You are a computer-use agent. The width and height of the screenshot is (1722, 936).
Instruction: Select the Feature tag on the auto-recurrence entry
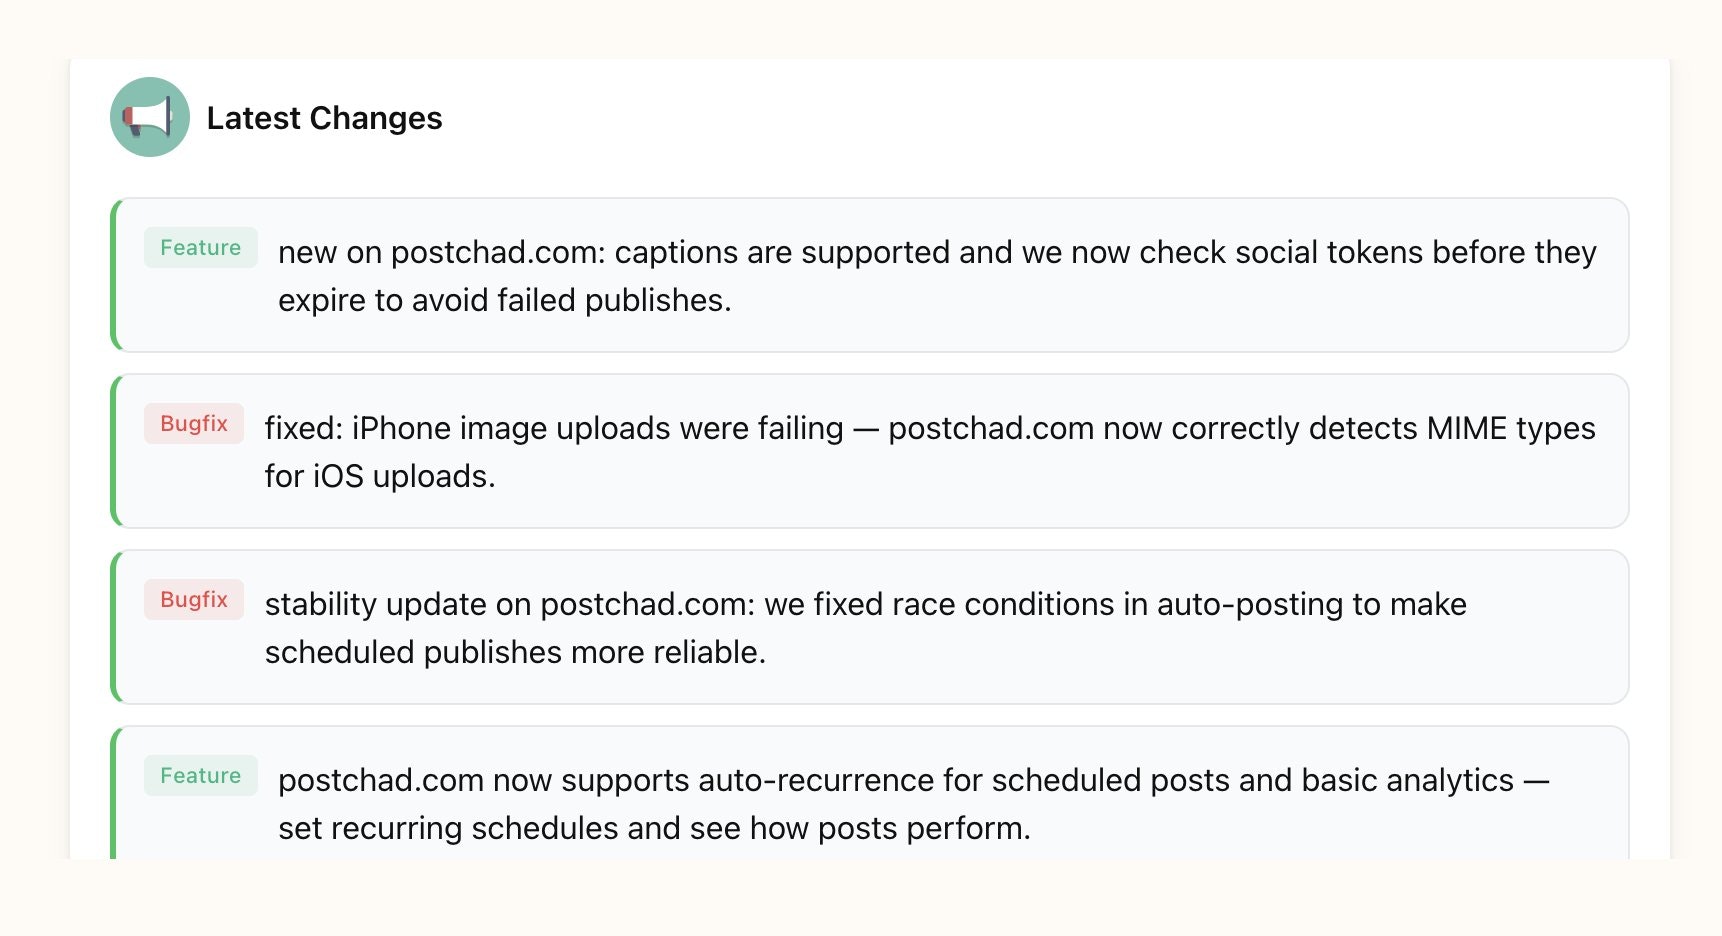pyautogui.click(x=200, y=776)
